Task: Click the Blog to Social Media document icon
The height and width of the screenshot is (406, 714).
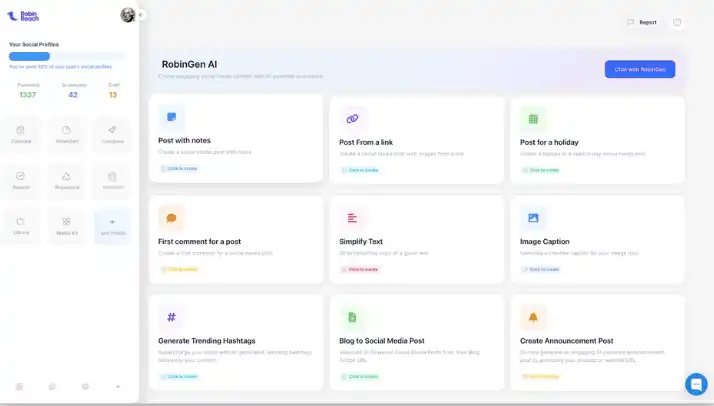Action: coord(352,317)
